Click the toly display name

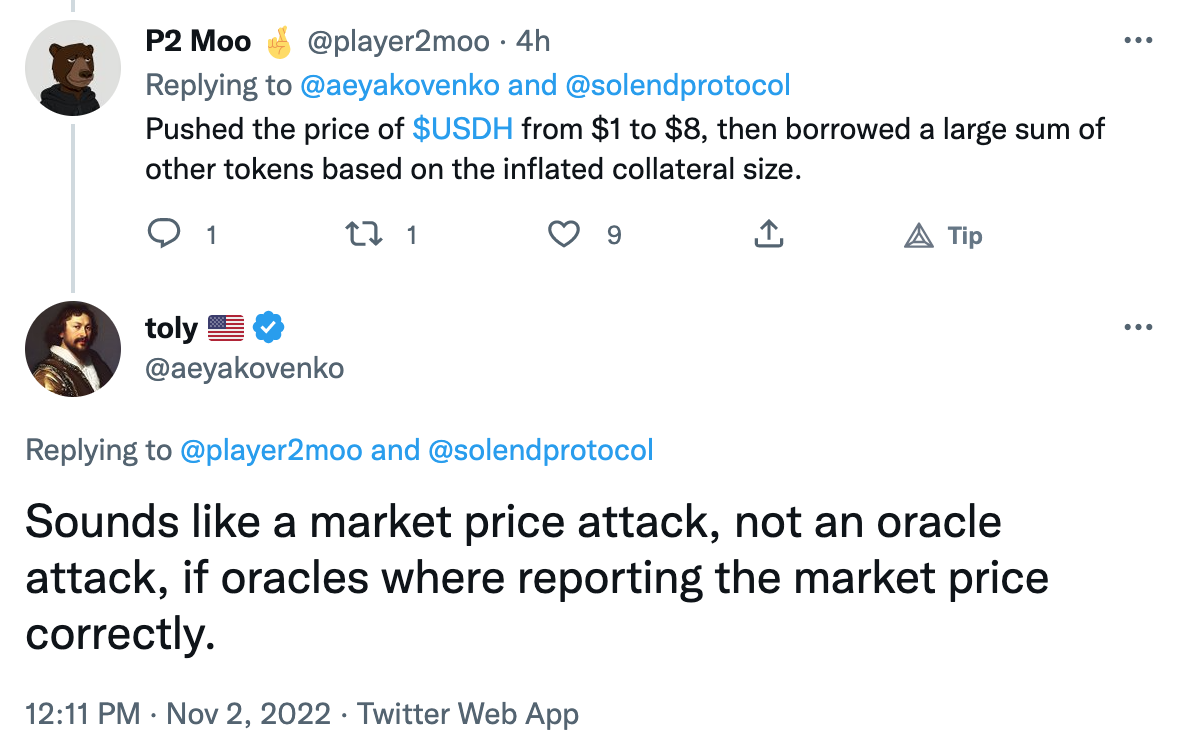[x=171, y=326]
